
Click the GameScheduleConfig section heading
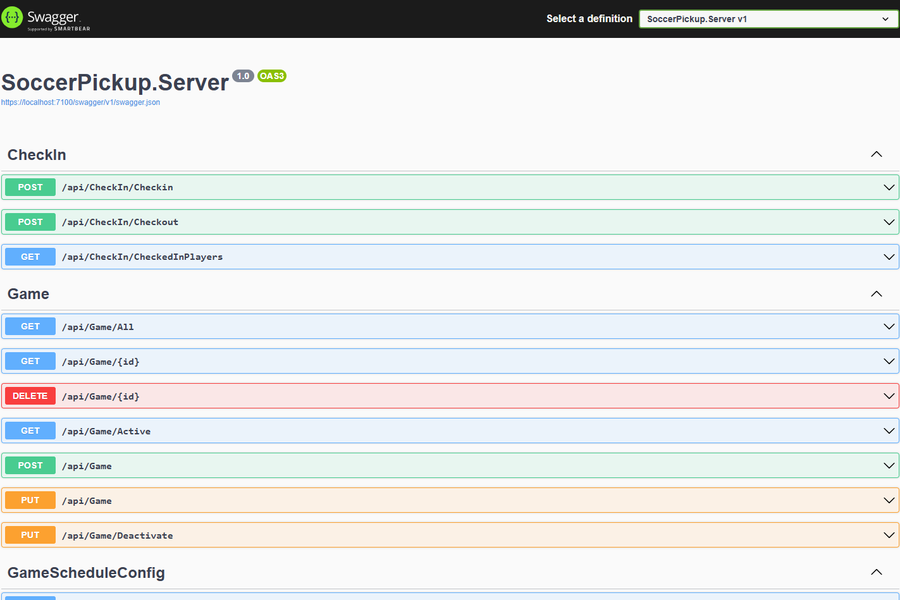pyautogui.click(x=86, y=573)
